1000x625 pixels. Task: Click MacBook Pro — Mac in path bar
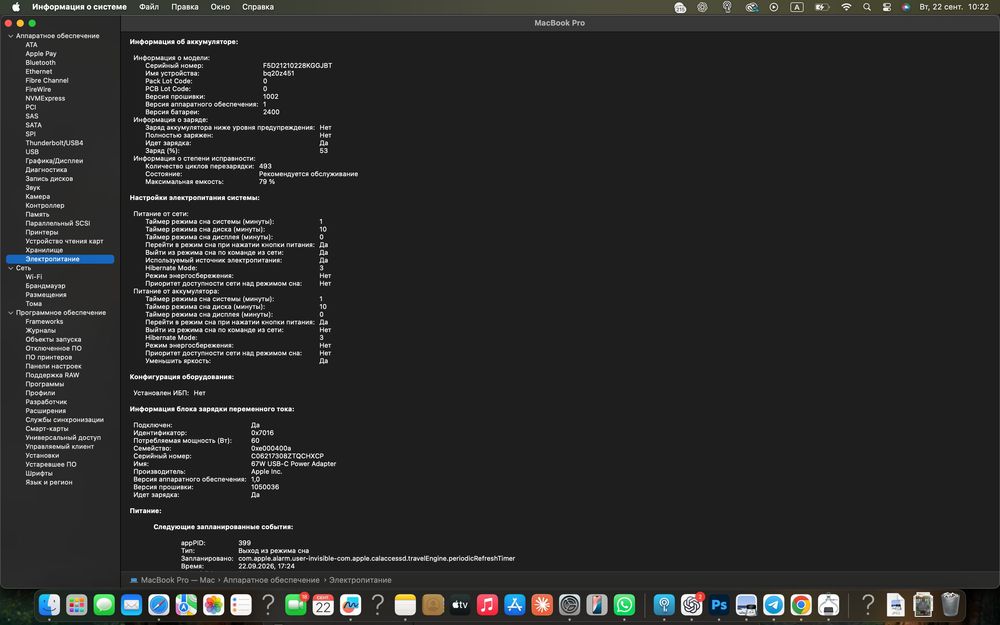point(172,580)
